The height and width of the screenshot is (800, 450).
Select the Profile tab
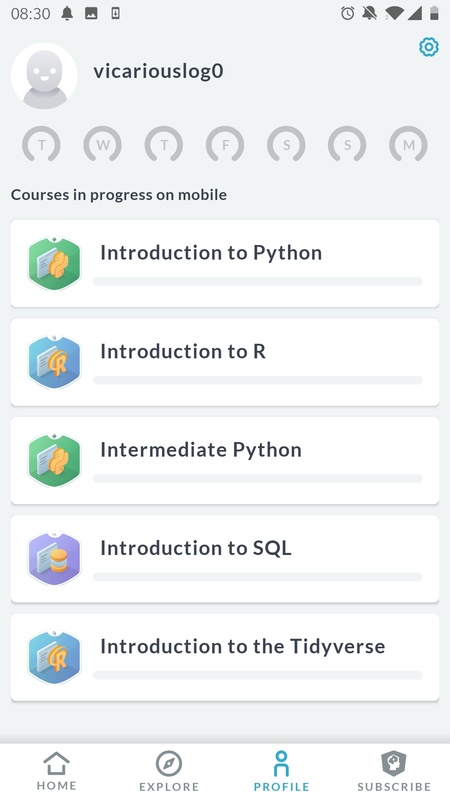pyautogui.click(x=281, y=771)
